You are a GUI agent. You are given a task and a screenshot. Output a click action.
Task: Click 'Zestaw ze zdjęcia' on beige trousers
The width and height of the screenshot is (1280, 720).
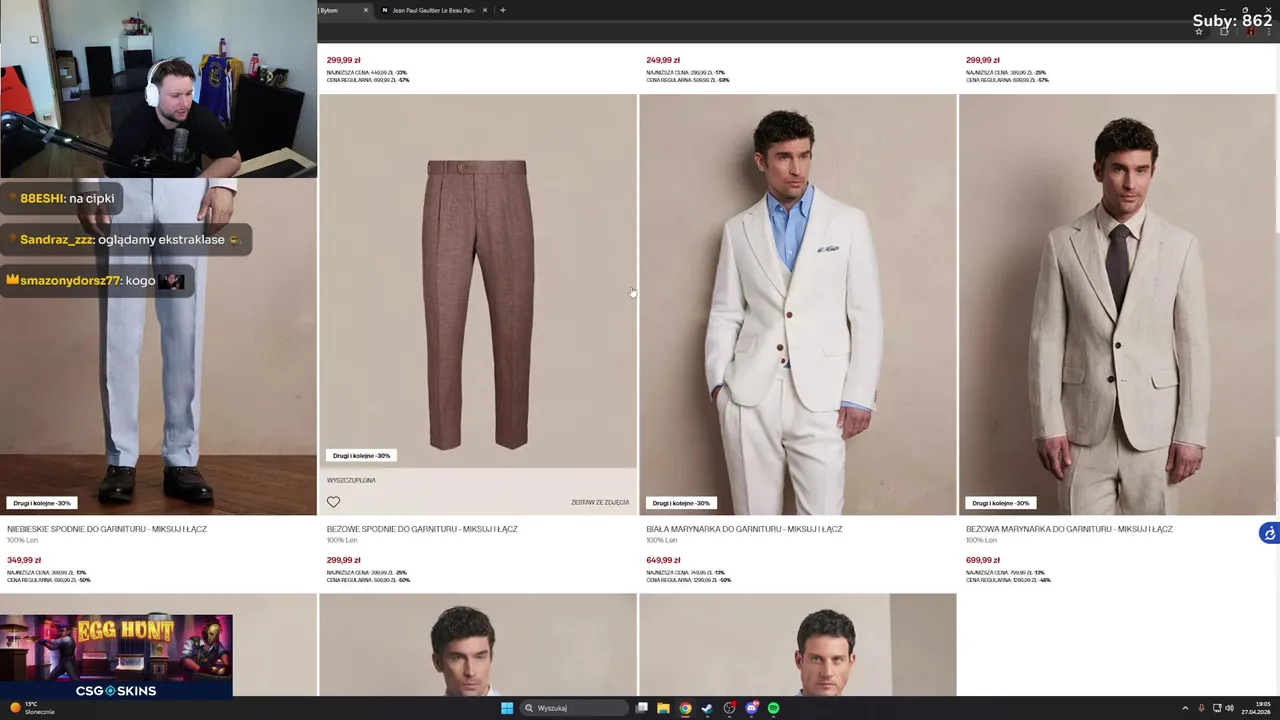pyautogui.click(x=600, y=502)
